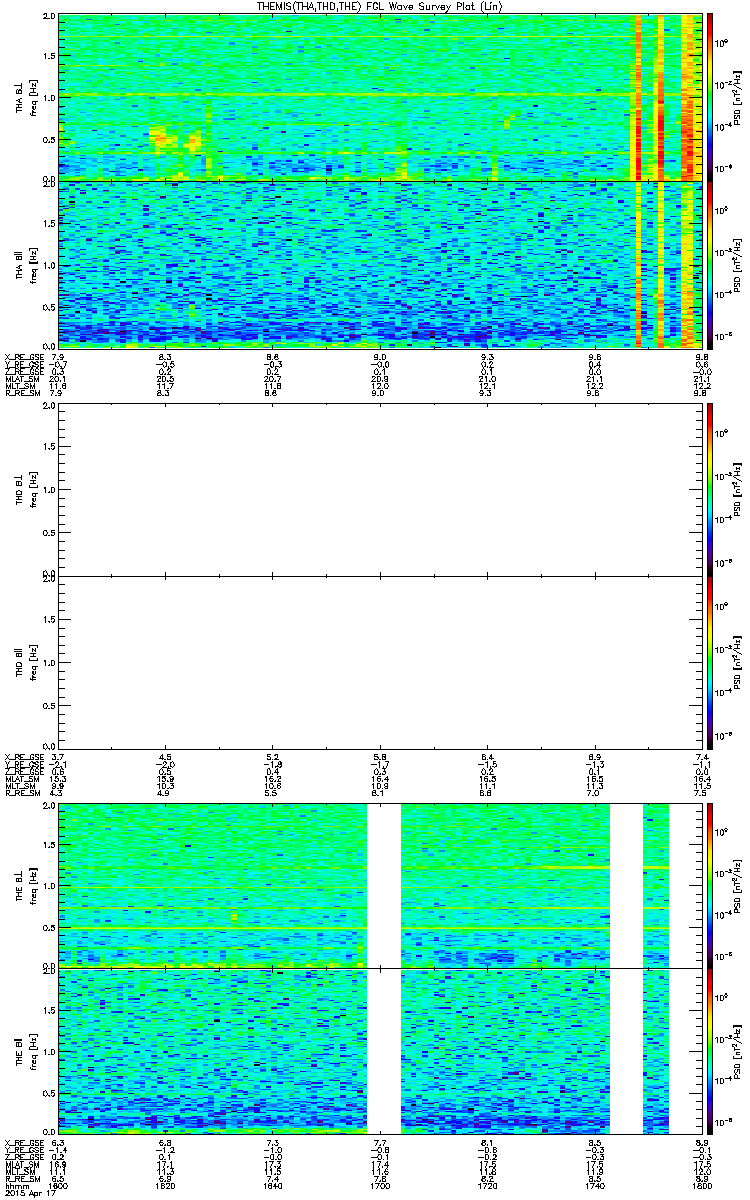Click the plot title "THEMIS(THA,THD,THE) FGL Wave Survey Plot"

381,7
